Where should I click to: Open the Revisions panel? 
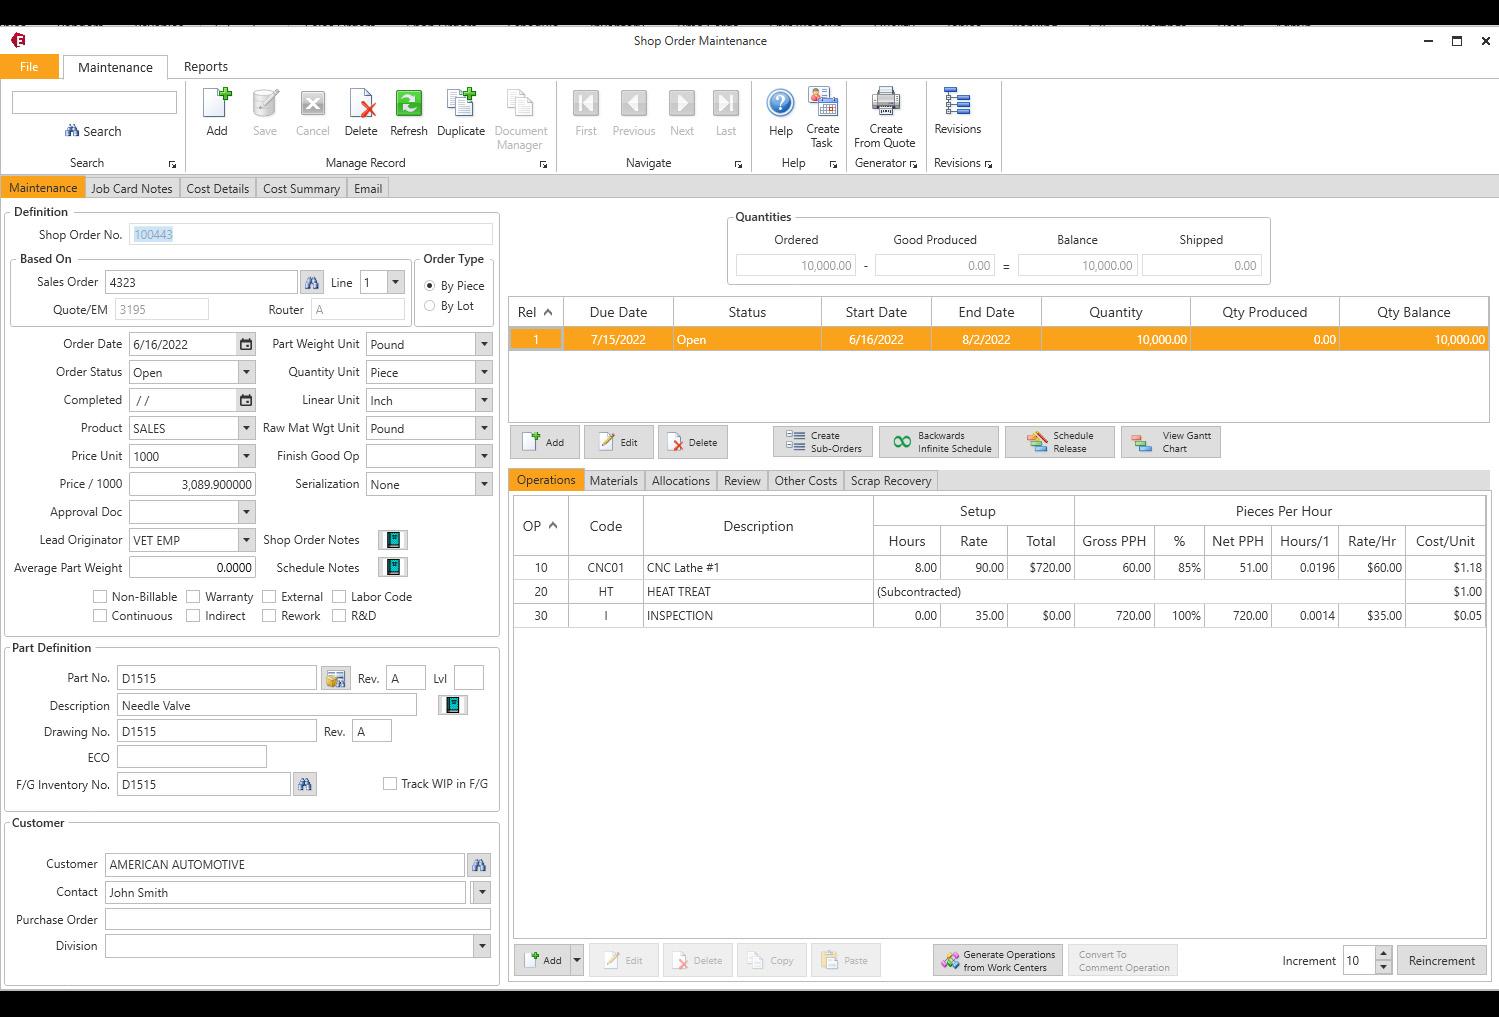[x=957, y=110]
